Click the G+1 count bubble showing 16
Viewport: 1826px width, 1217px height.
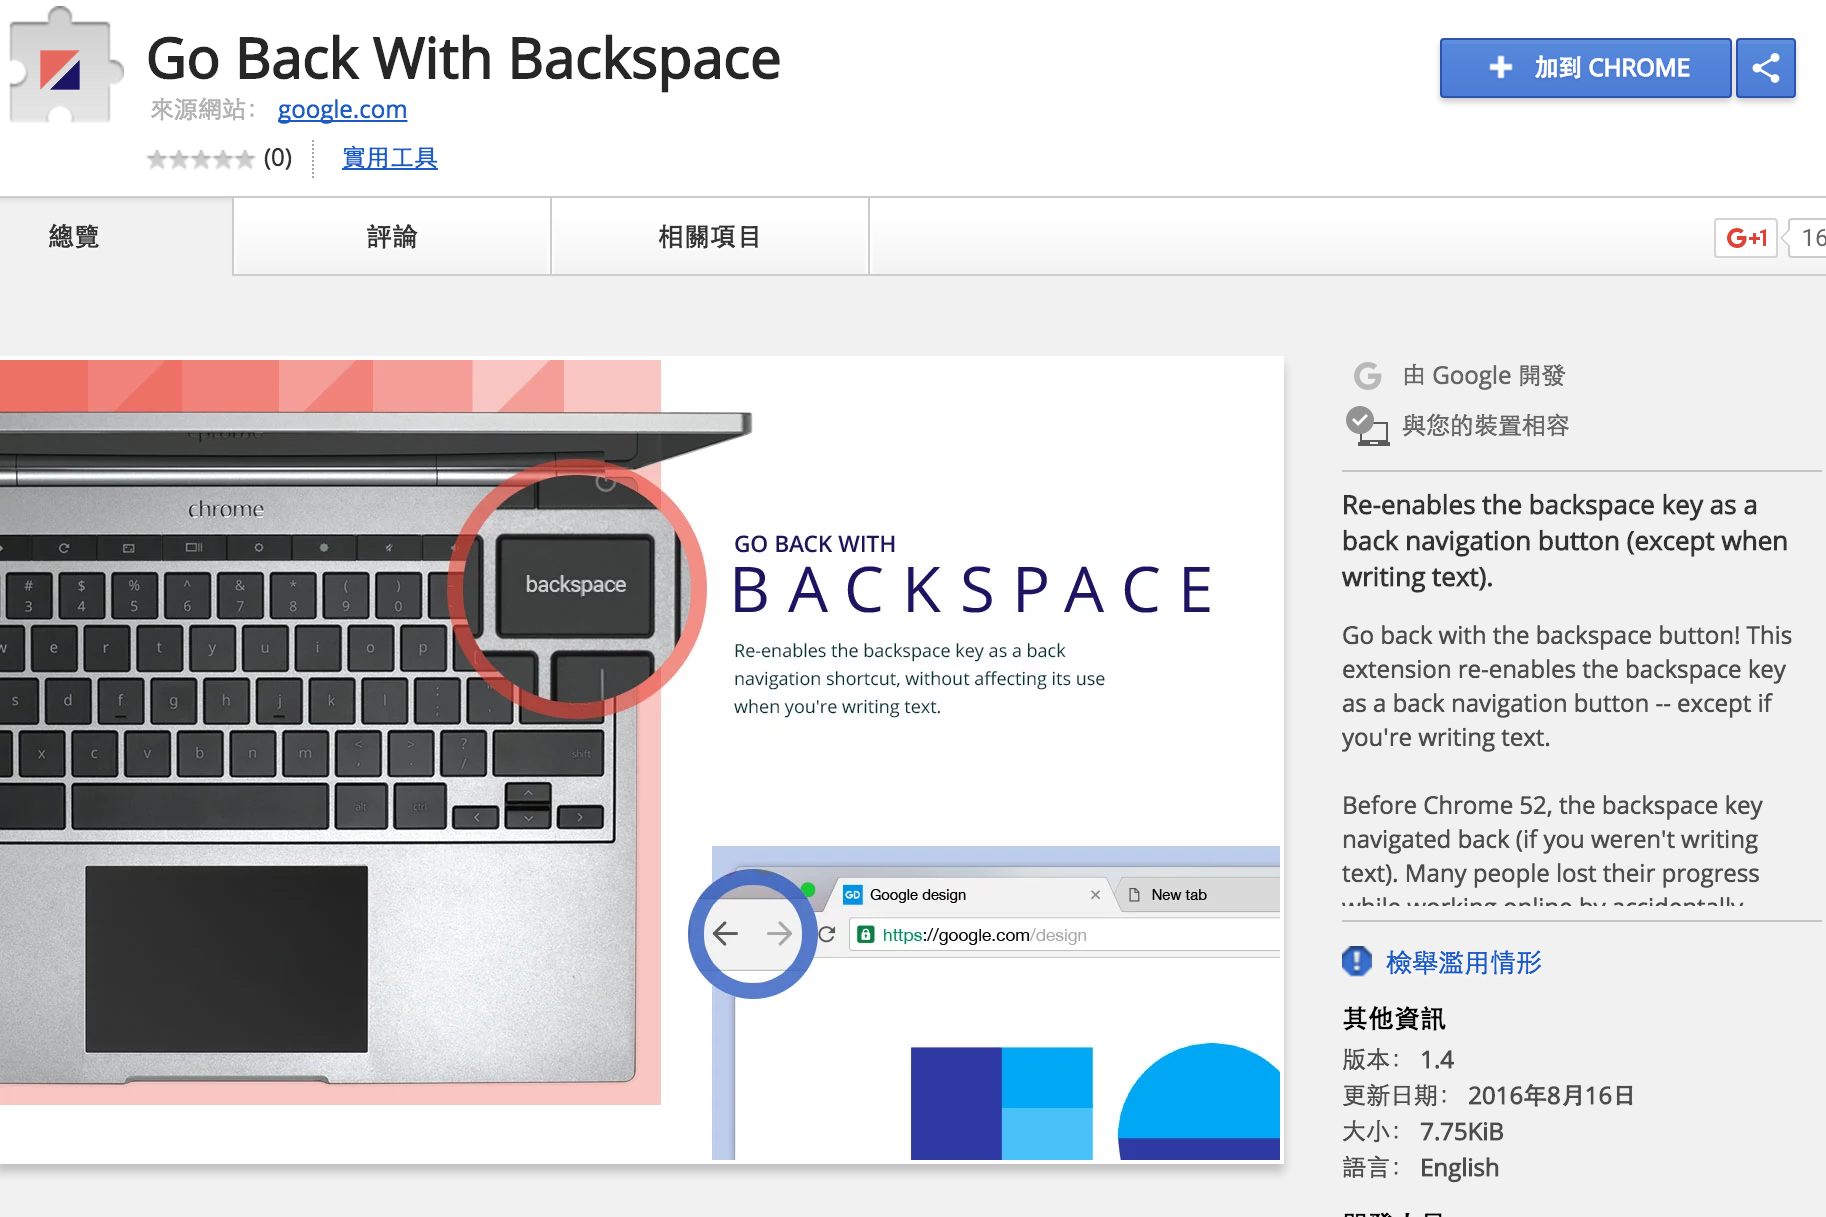pos(1810,238)
